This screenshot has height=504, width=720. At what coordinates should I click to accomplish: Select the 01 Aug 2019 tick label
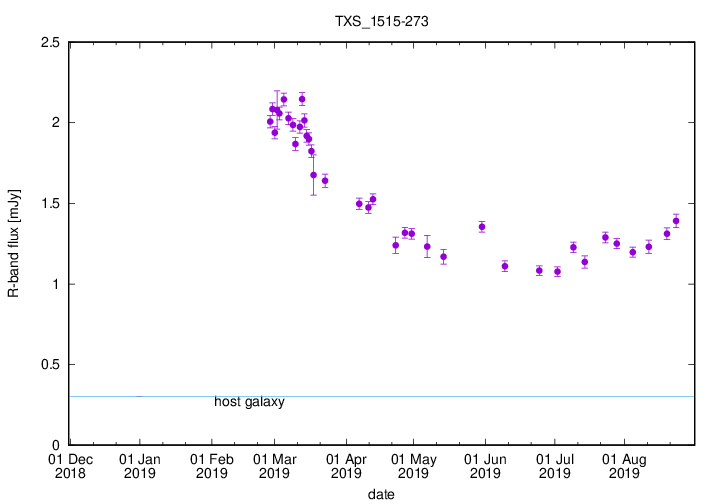[x=625, y=467]
